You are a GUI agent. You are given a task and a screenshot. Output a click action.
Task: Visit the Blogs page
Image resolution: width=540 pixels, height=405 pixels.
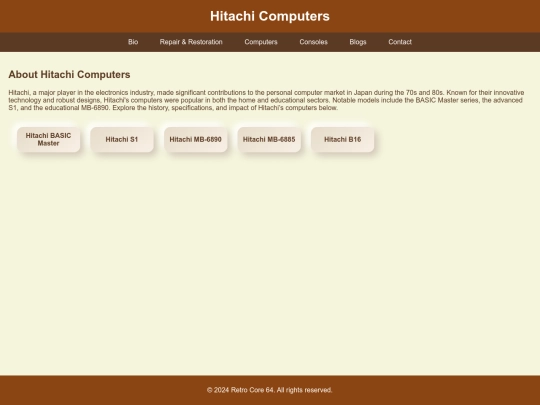358,42
